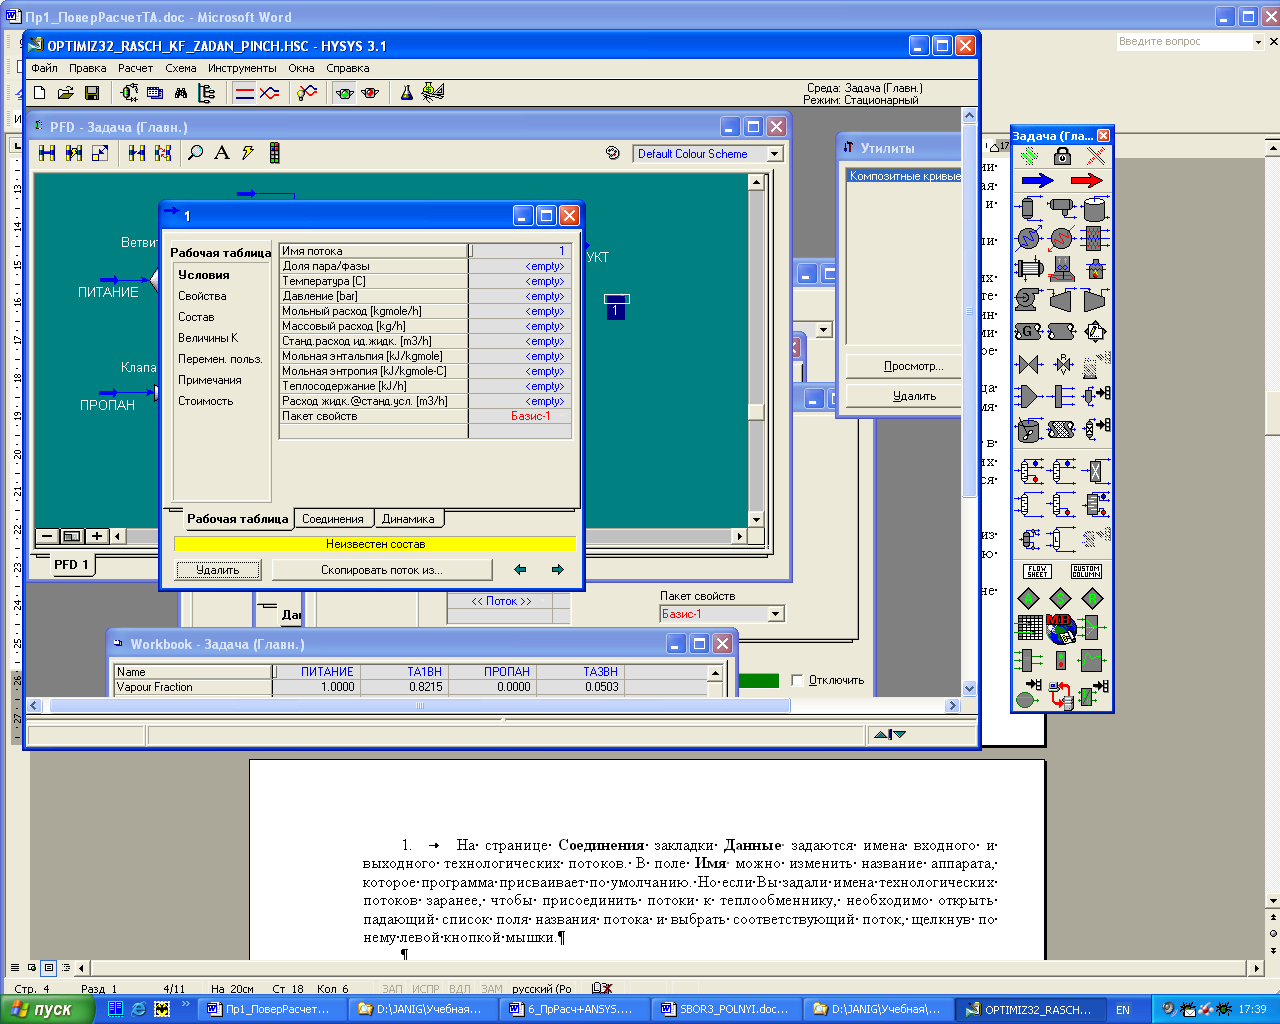Viewport: 1280px width, 1024px height.
Task: Open the Справка menu
Action: click(x=348, y=68)
